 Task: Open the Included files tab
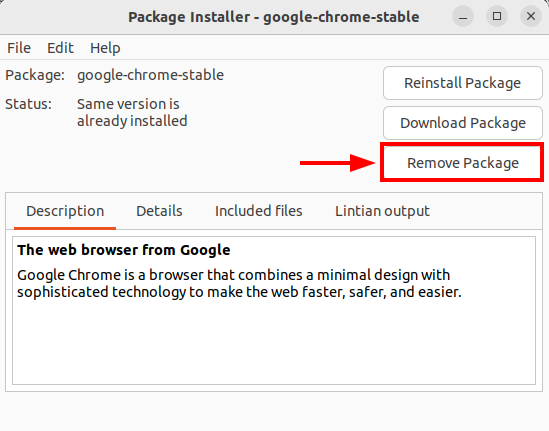coord(259,211)
